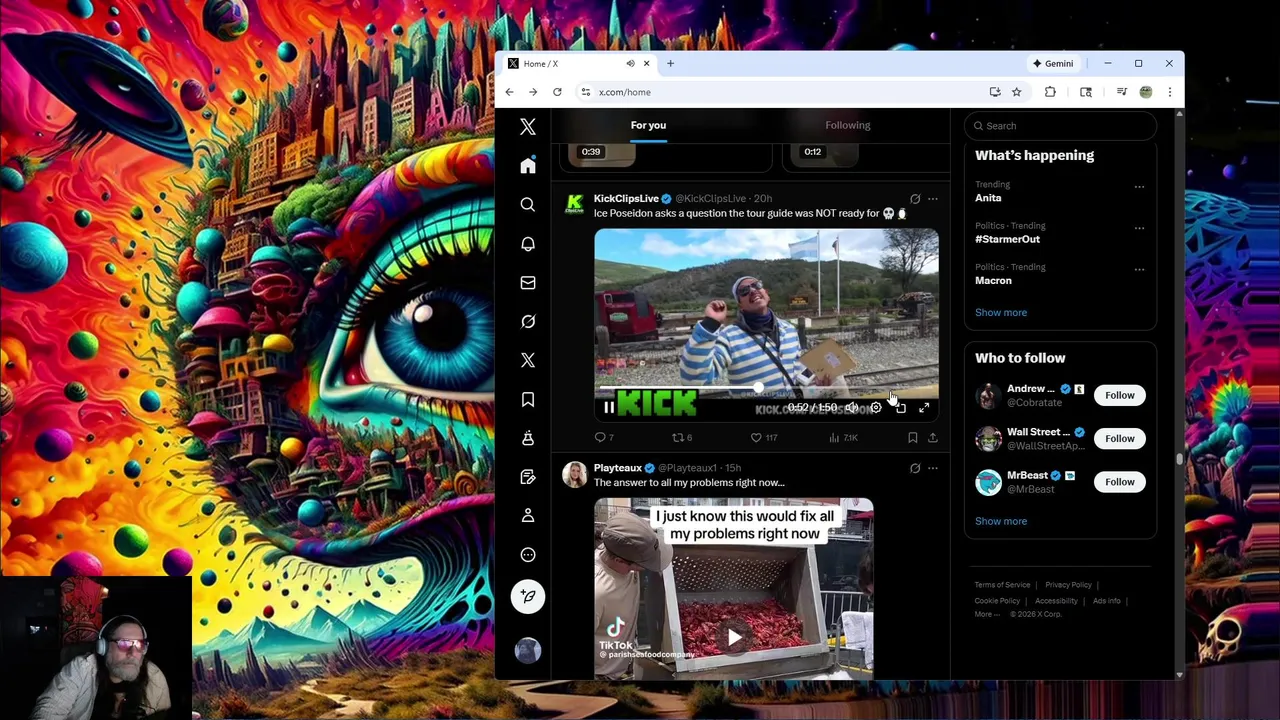Open options for trending Macron
Image resolution: width=1280 pixels, height=720 pixels.
(x=1139, y=269)
